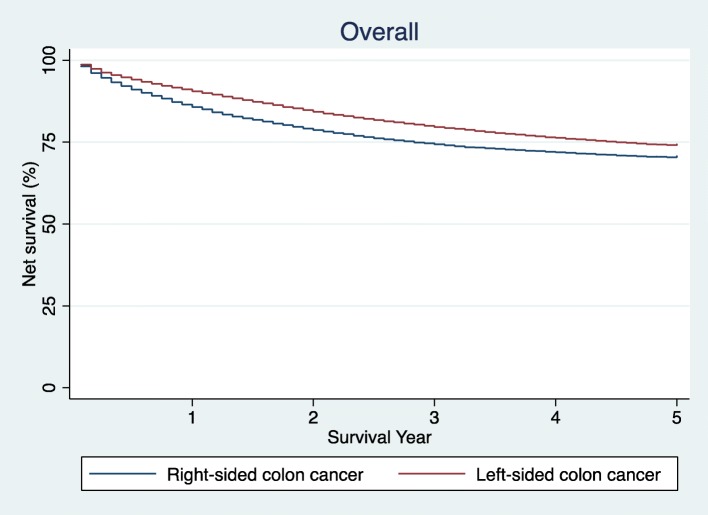The height and width of the screenshot is (515, 708).
Task: Select year 4 on the x-axis
Action: pos(555,416)
